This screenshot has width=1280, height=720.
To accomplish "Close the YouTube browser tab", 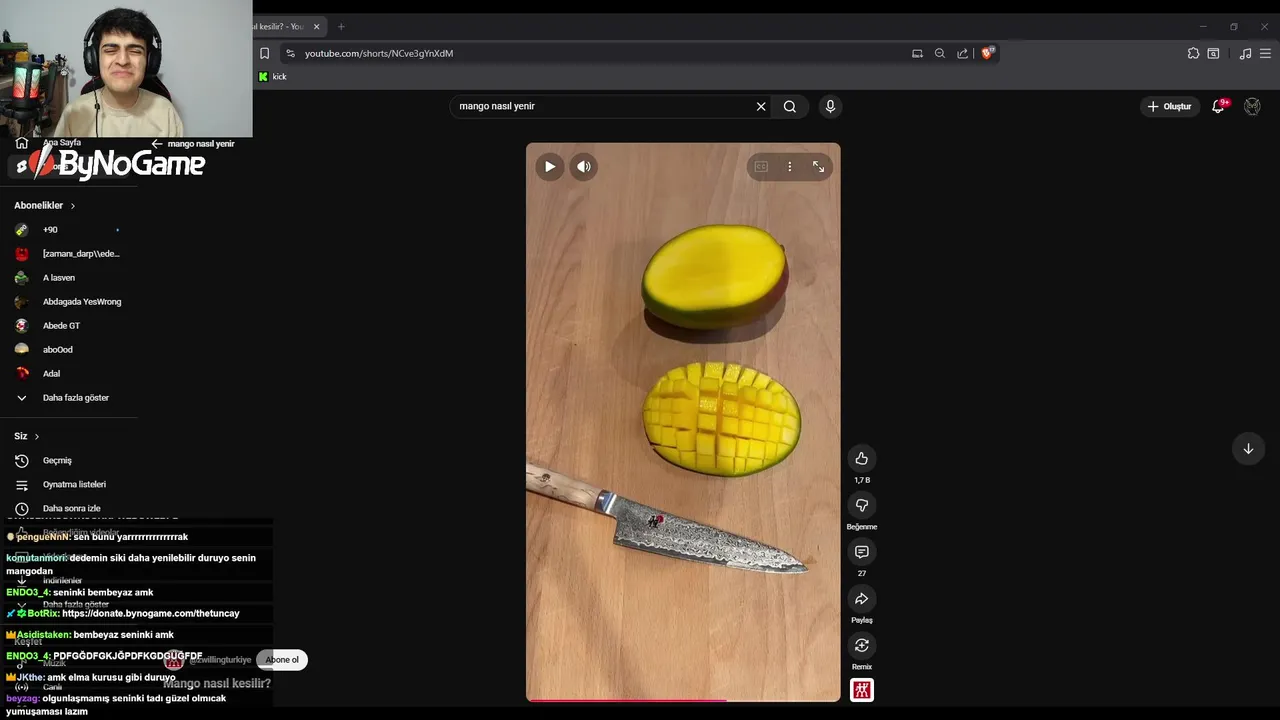I will (317, 26).
